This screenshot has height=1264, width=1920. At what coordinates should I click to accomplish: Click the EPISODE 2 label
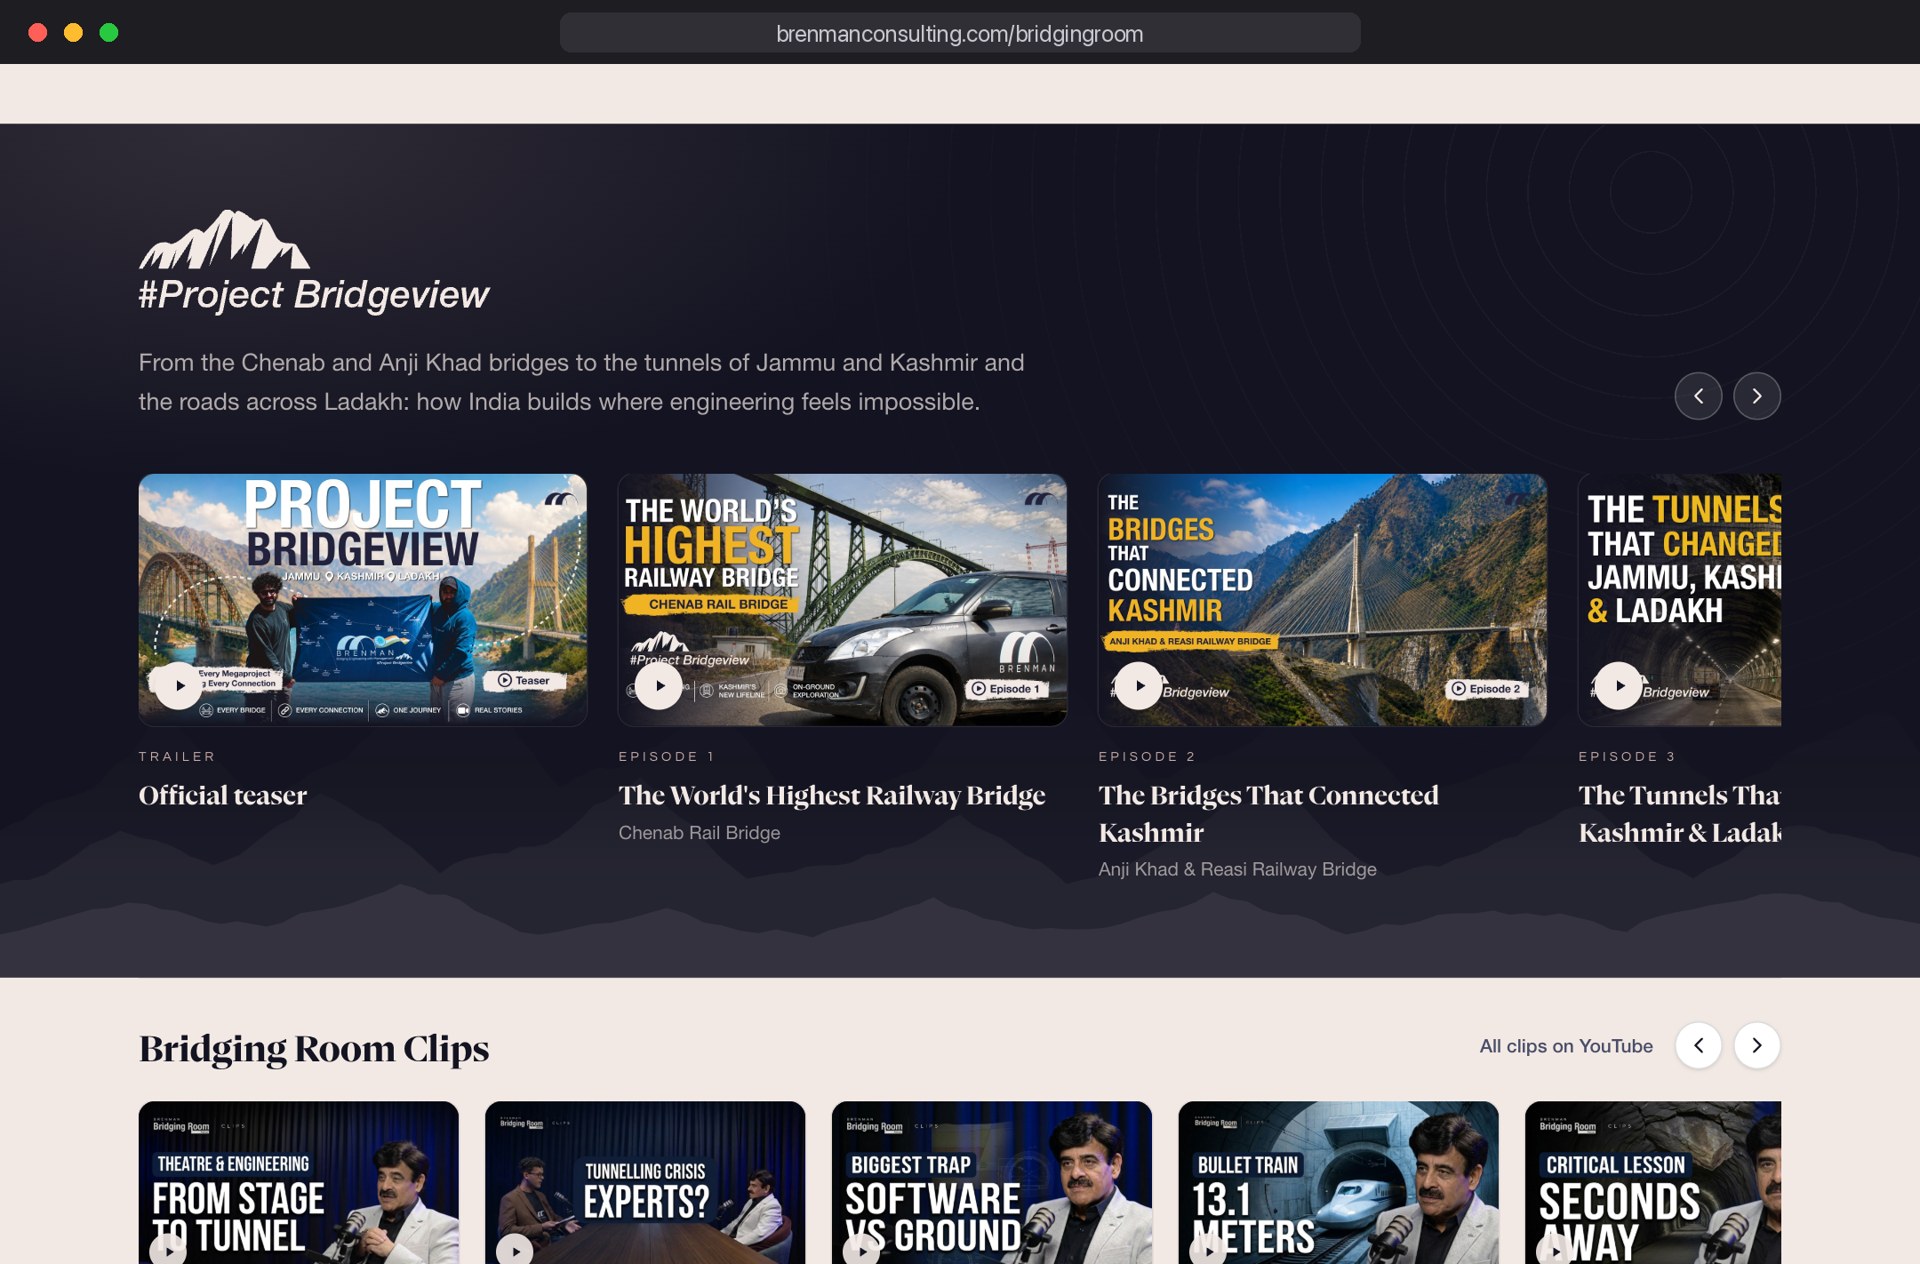click(x=1147, y=757)
